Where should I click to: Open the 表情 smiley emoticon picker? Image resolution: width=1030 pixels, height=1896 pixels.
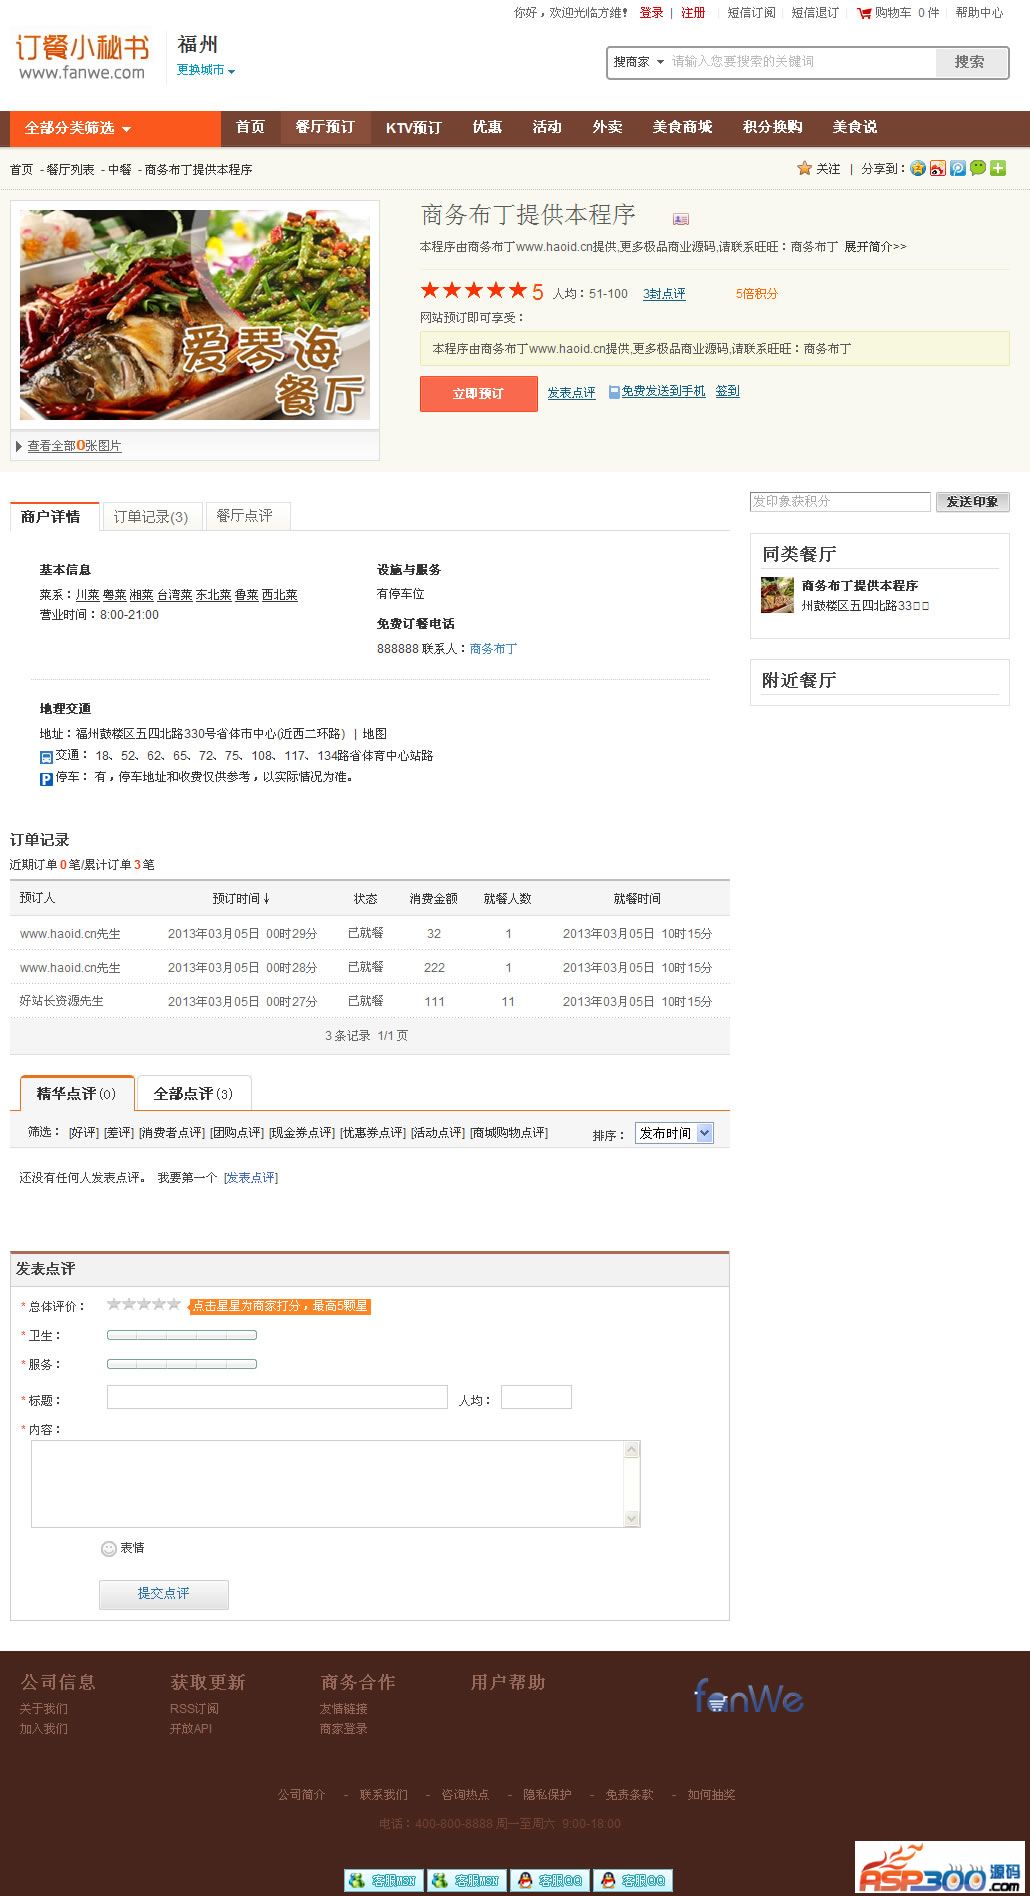109,1548
